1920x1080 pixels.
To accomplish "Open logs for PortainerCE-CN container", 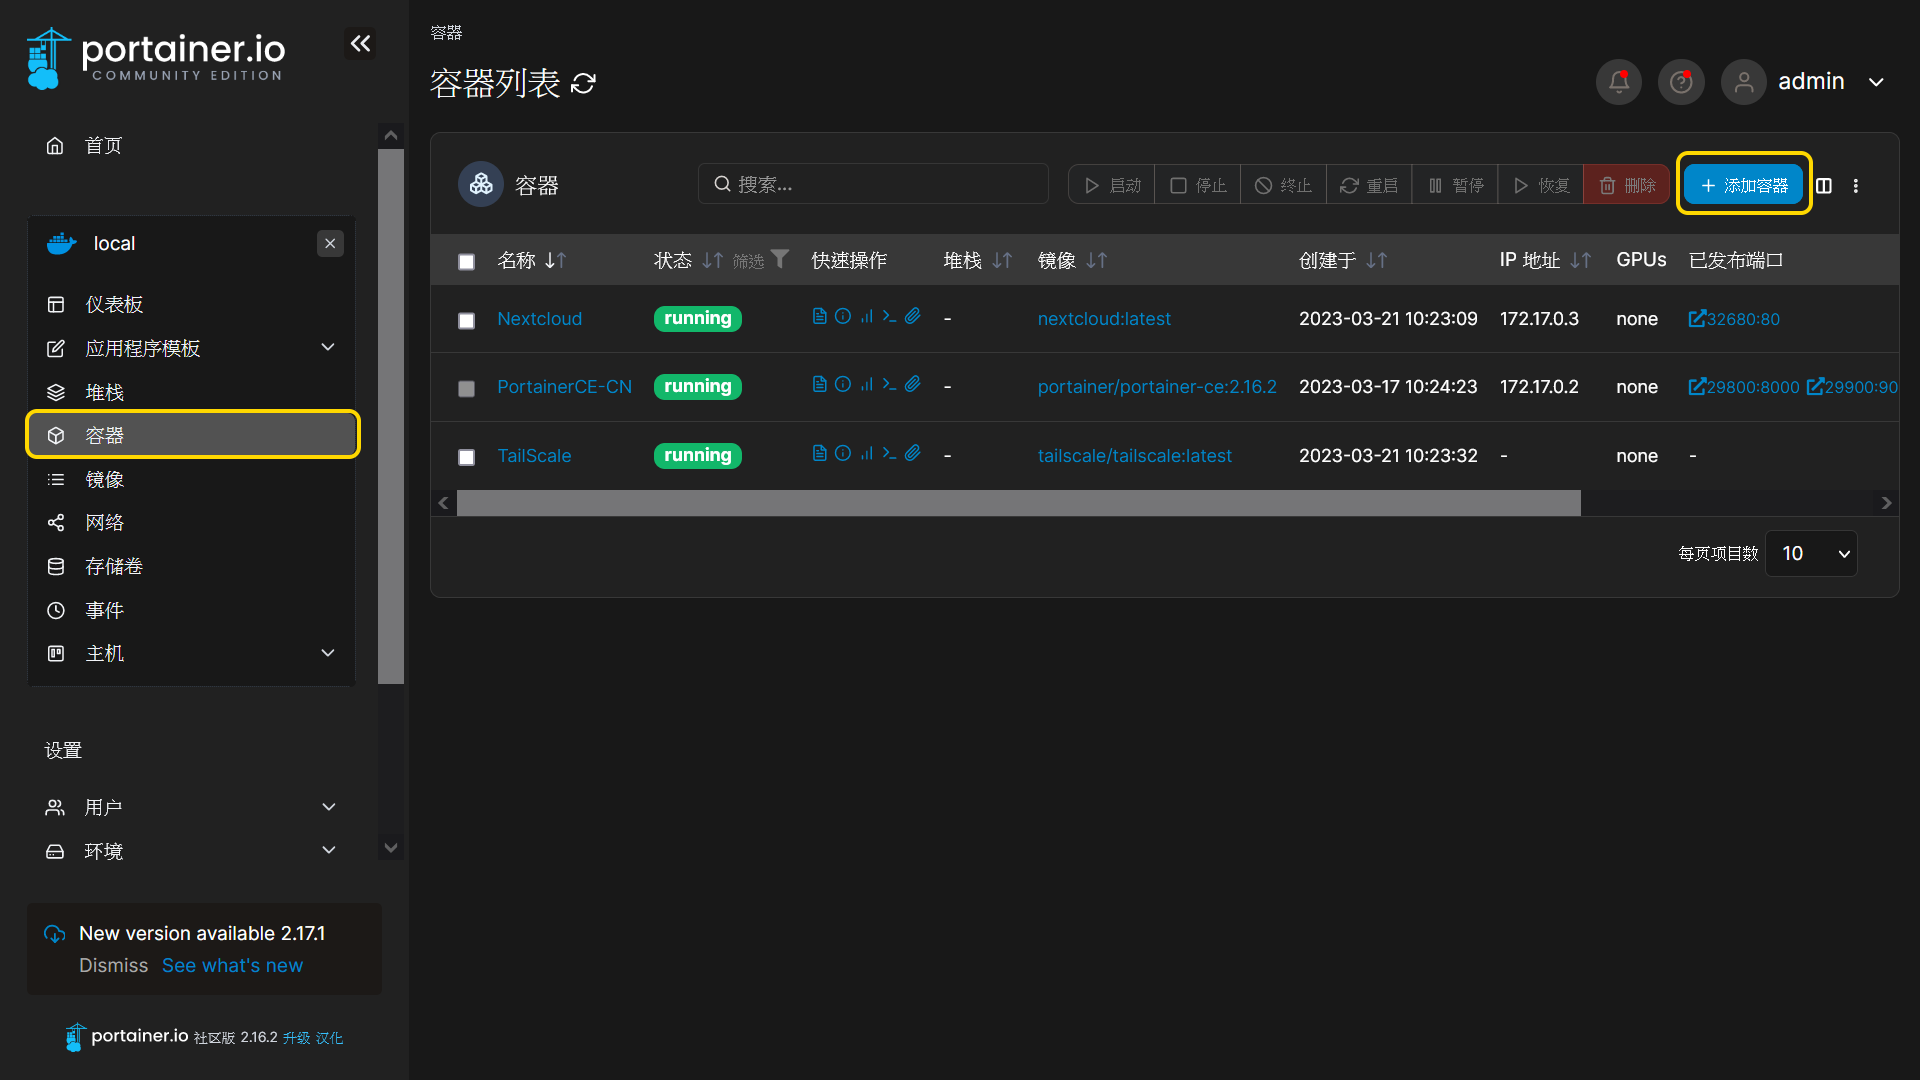I will click(x=819, y=384).
